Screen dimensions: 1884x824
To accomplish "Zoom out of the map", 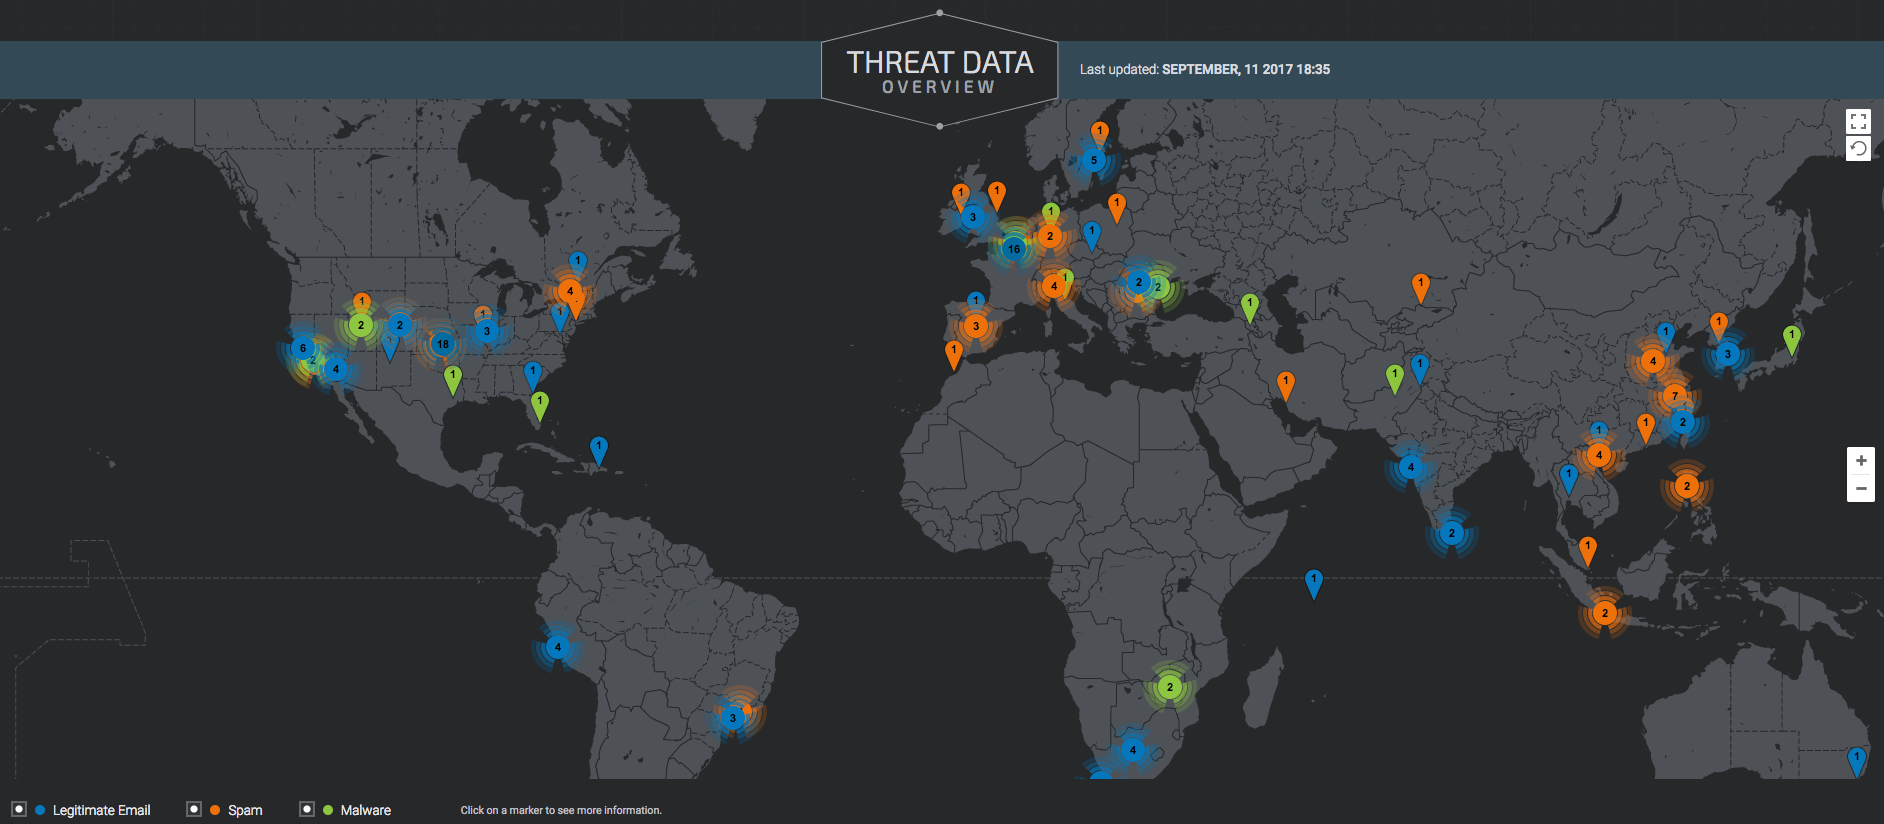I will point(1860,489).
